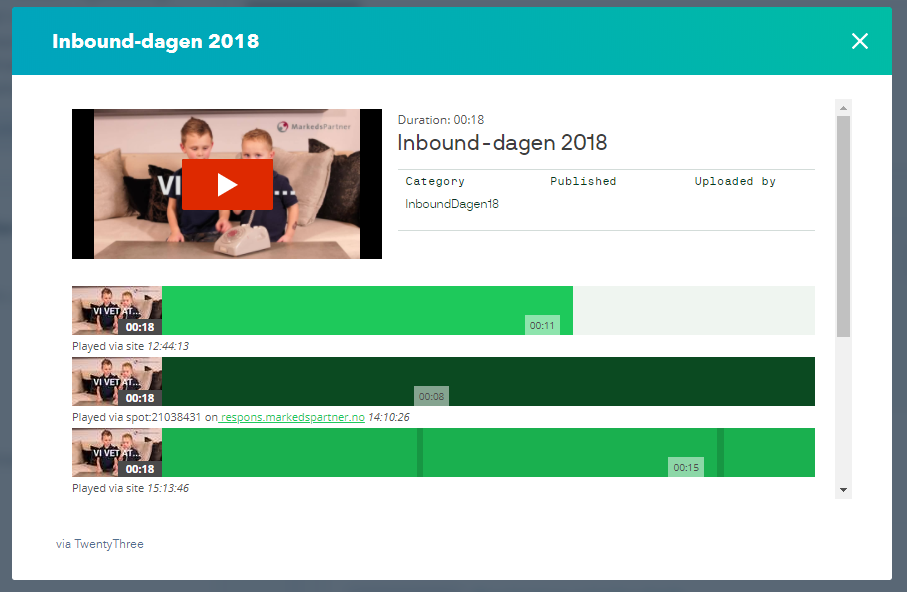Open the respons.markedspartner.no link
907x592 pixels.
coord(292,417)
